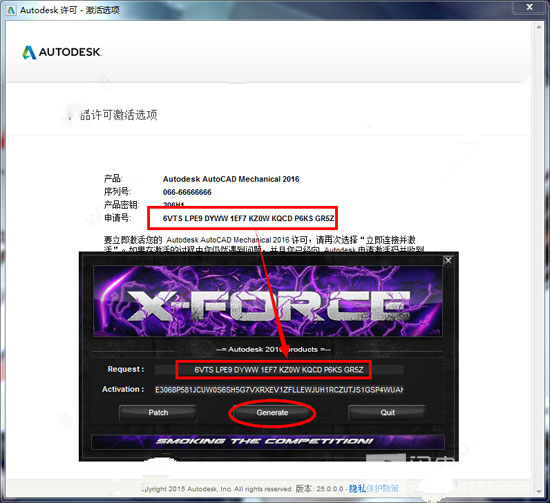Select serial number 066-66666666
Image resolution: width=550 pixels, height=503 pixels.
pos(187,192)
